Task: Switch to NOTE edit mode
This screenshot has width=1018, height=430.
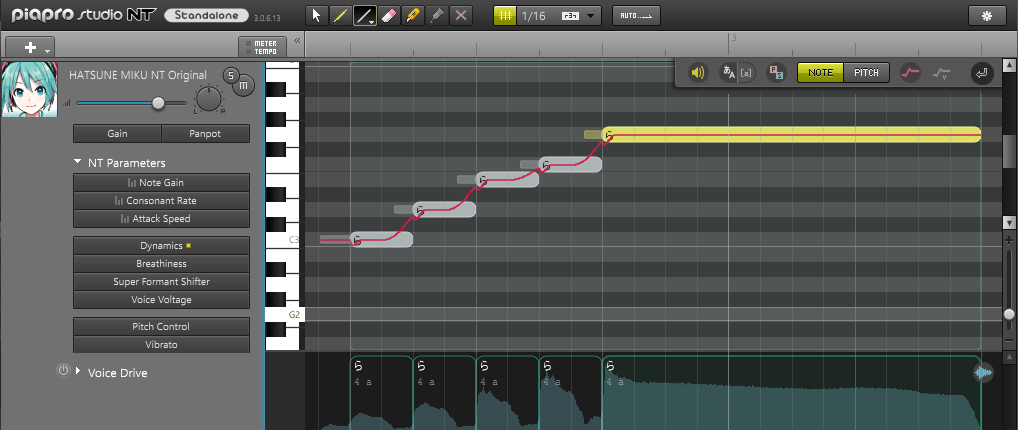Action: click(820, 73)
